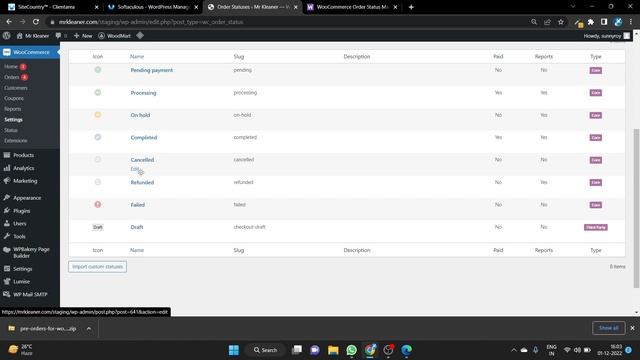Click Edit under the Cancelled status

tap(135, 169)
